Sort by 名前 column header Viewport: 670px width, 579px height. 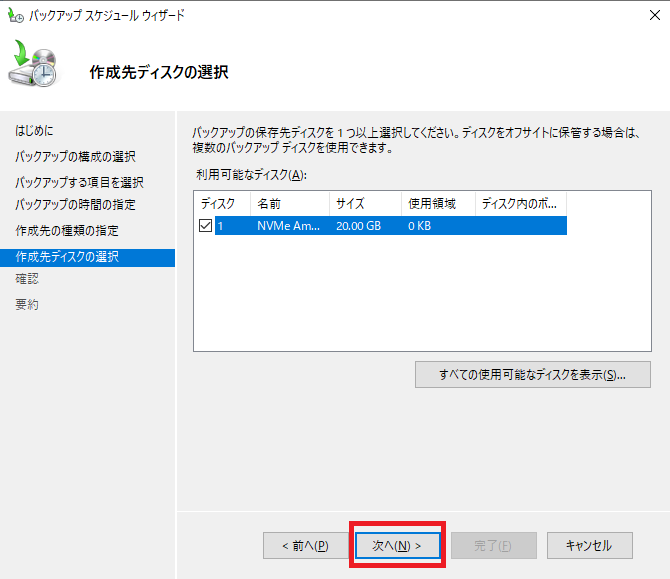(288, 203)
